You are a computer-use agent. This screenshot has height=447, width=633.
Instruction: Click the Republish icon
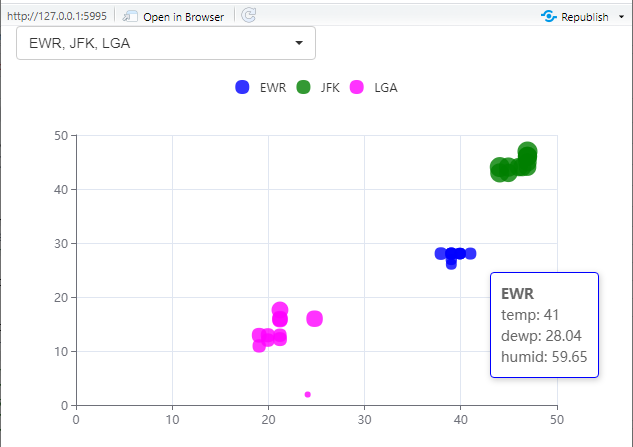(x=549, y=16)
